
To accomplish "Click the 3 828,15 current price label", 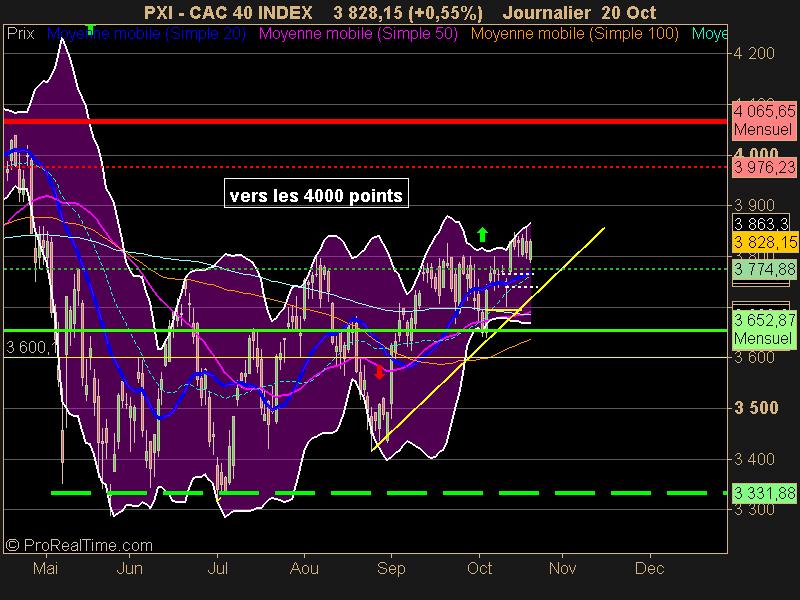I will click(x=765, y=242).
